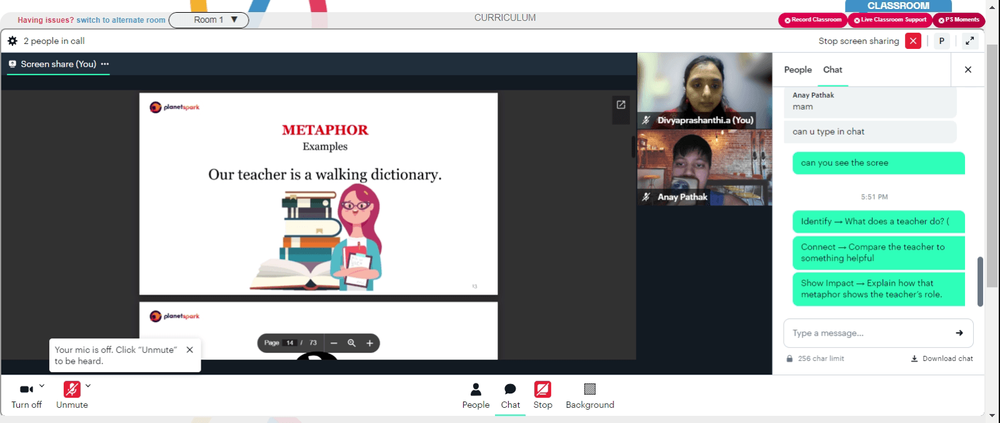The width and height of the screenshot is (1000, 423).
Task: Toggle Chat from bottom toolbar
Action: [x=510, y=396]
